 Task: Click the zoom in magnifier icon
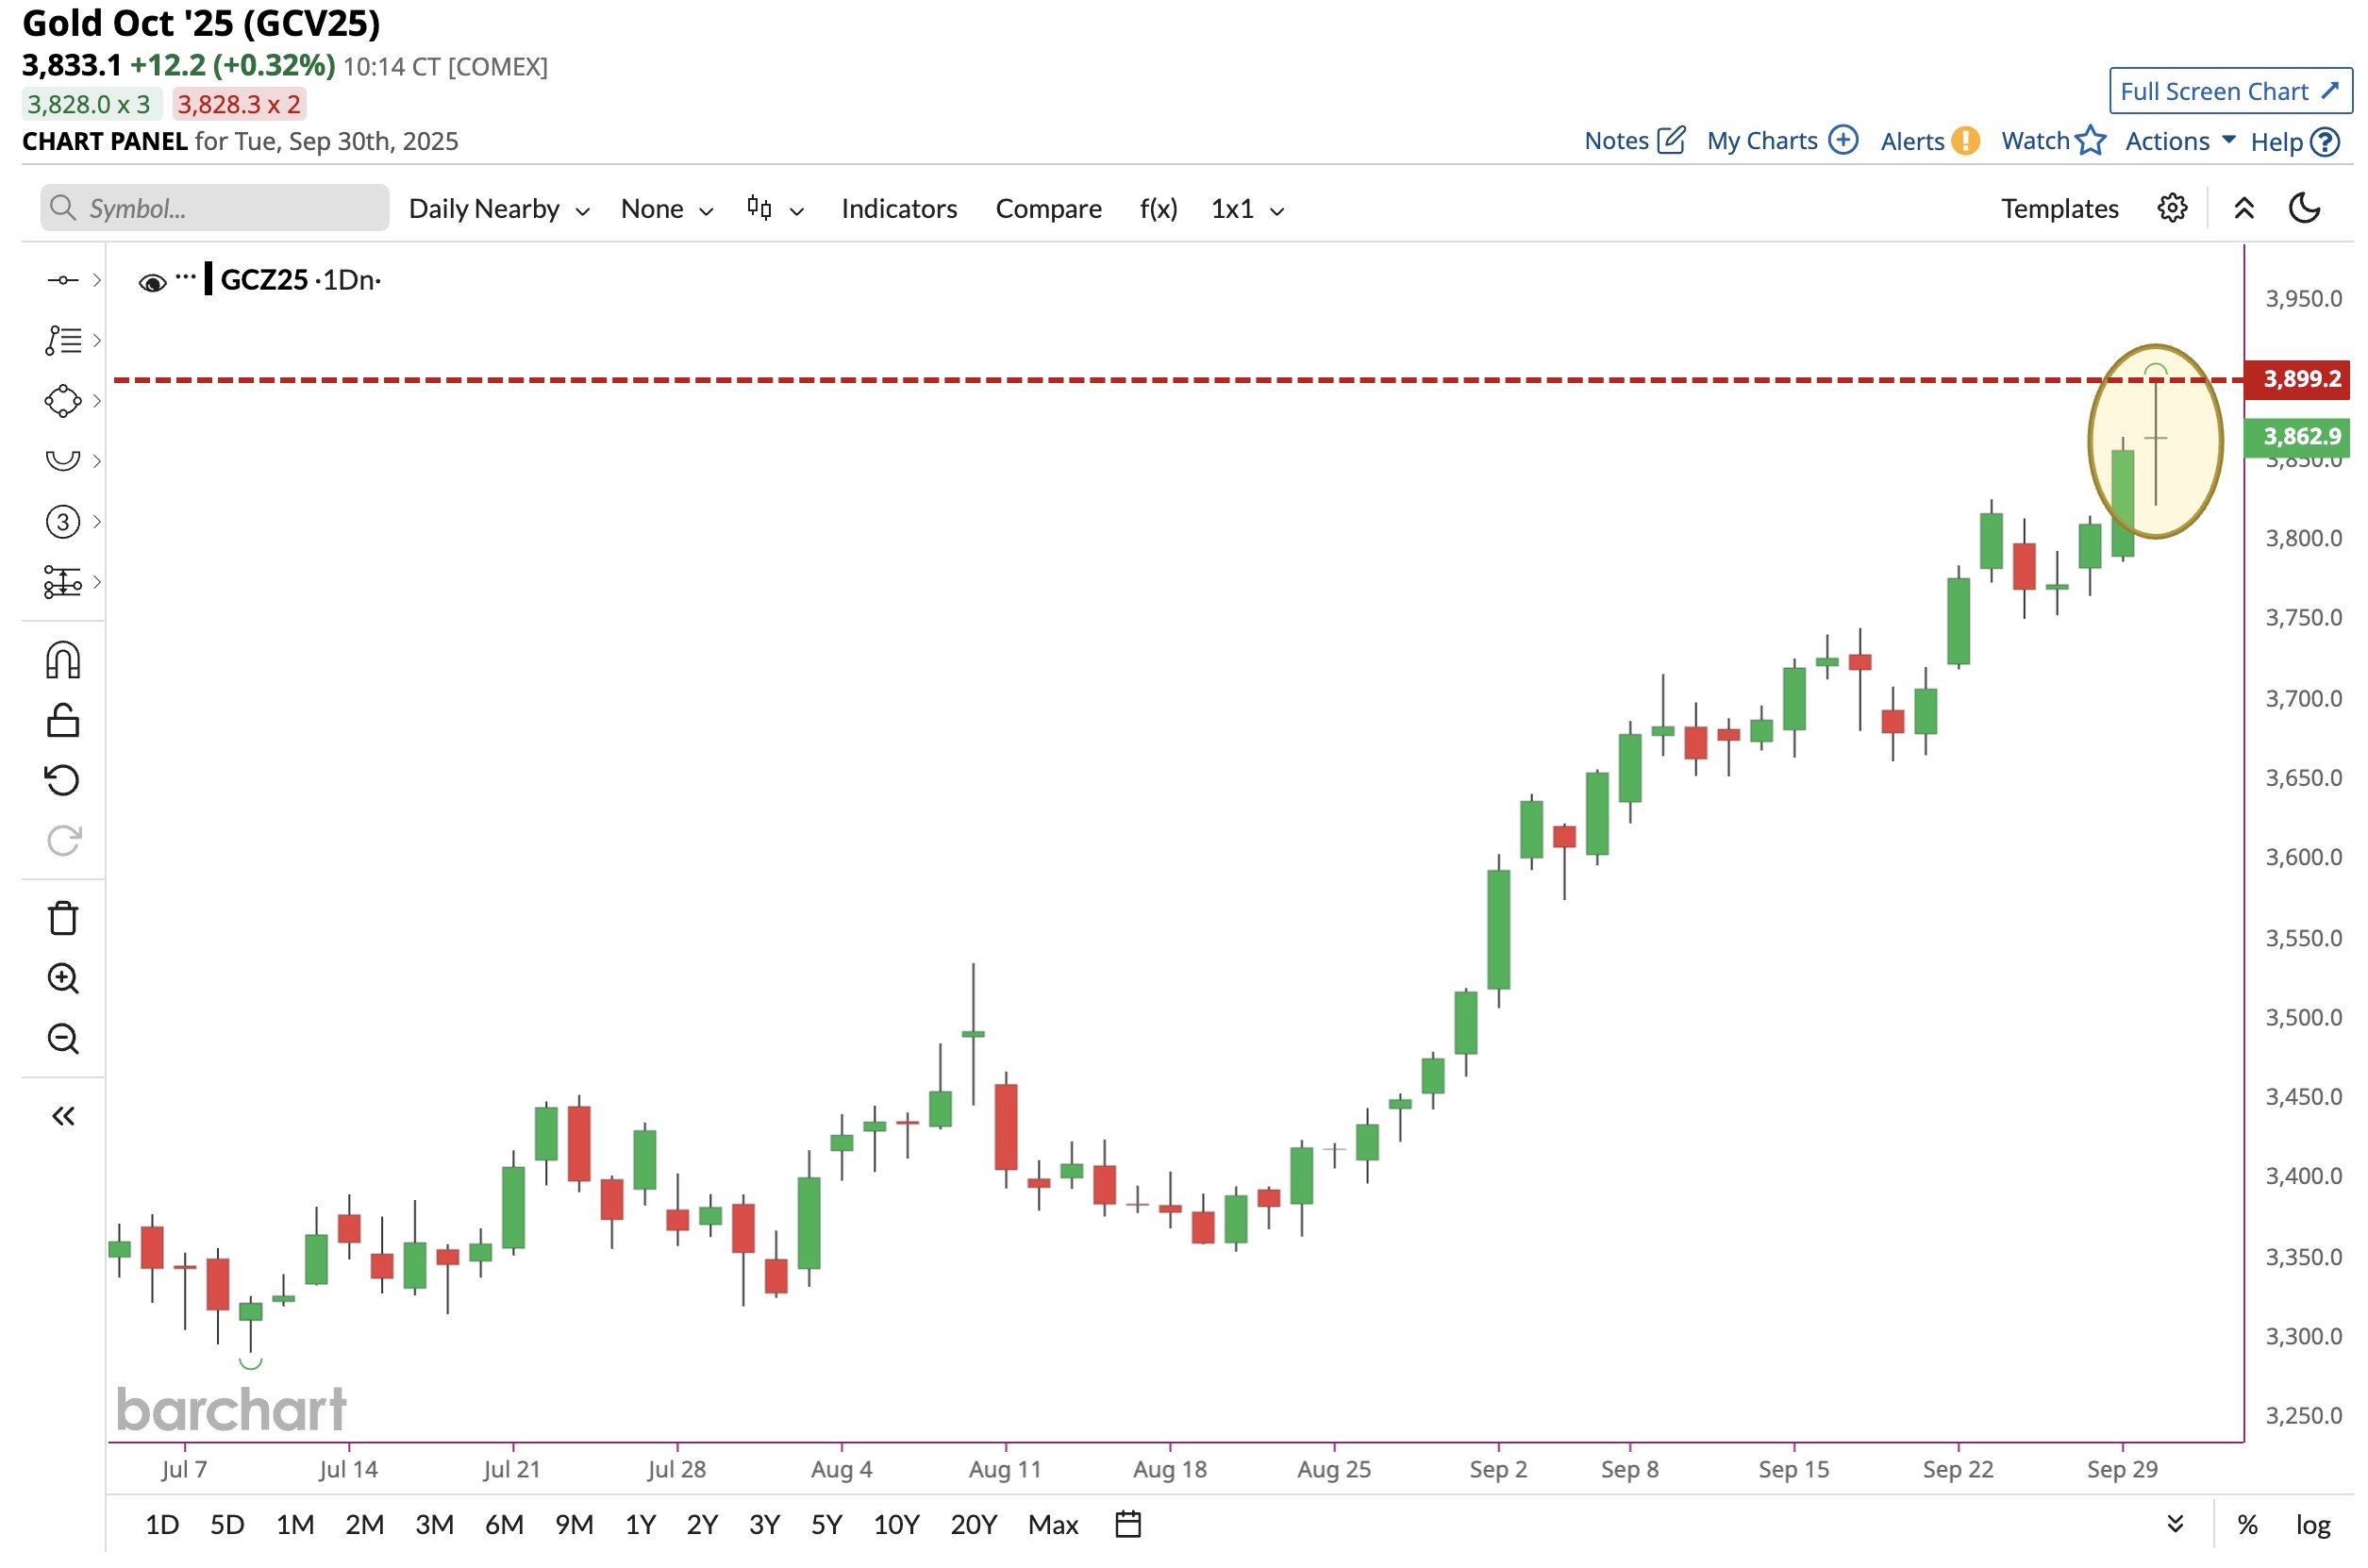tap(62, 978)
